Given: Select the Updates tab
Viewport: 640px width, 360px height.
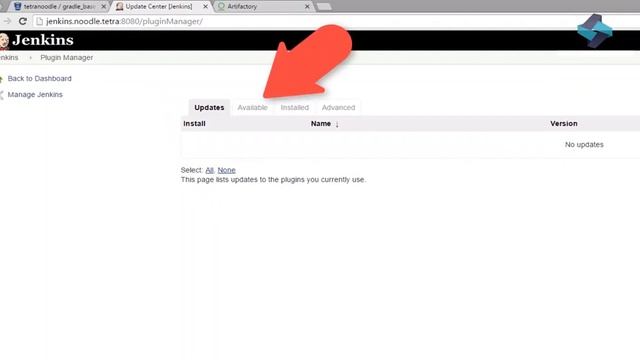Looking at the screenshot, I should tap(209, 108).
